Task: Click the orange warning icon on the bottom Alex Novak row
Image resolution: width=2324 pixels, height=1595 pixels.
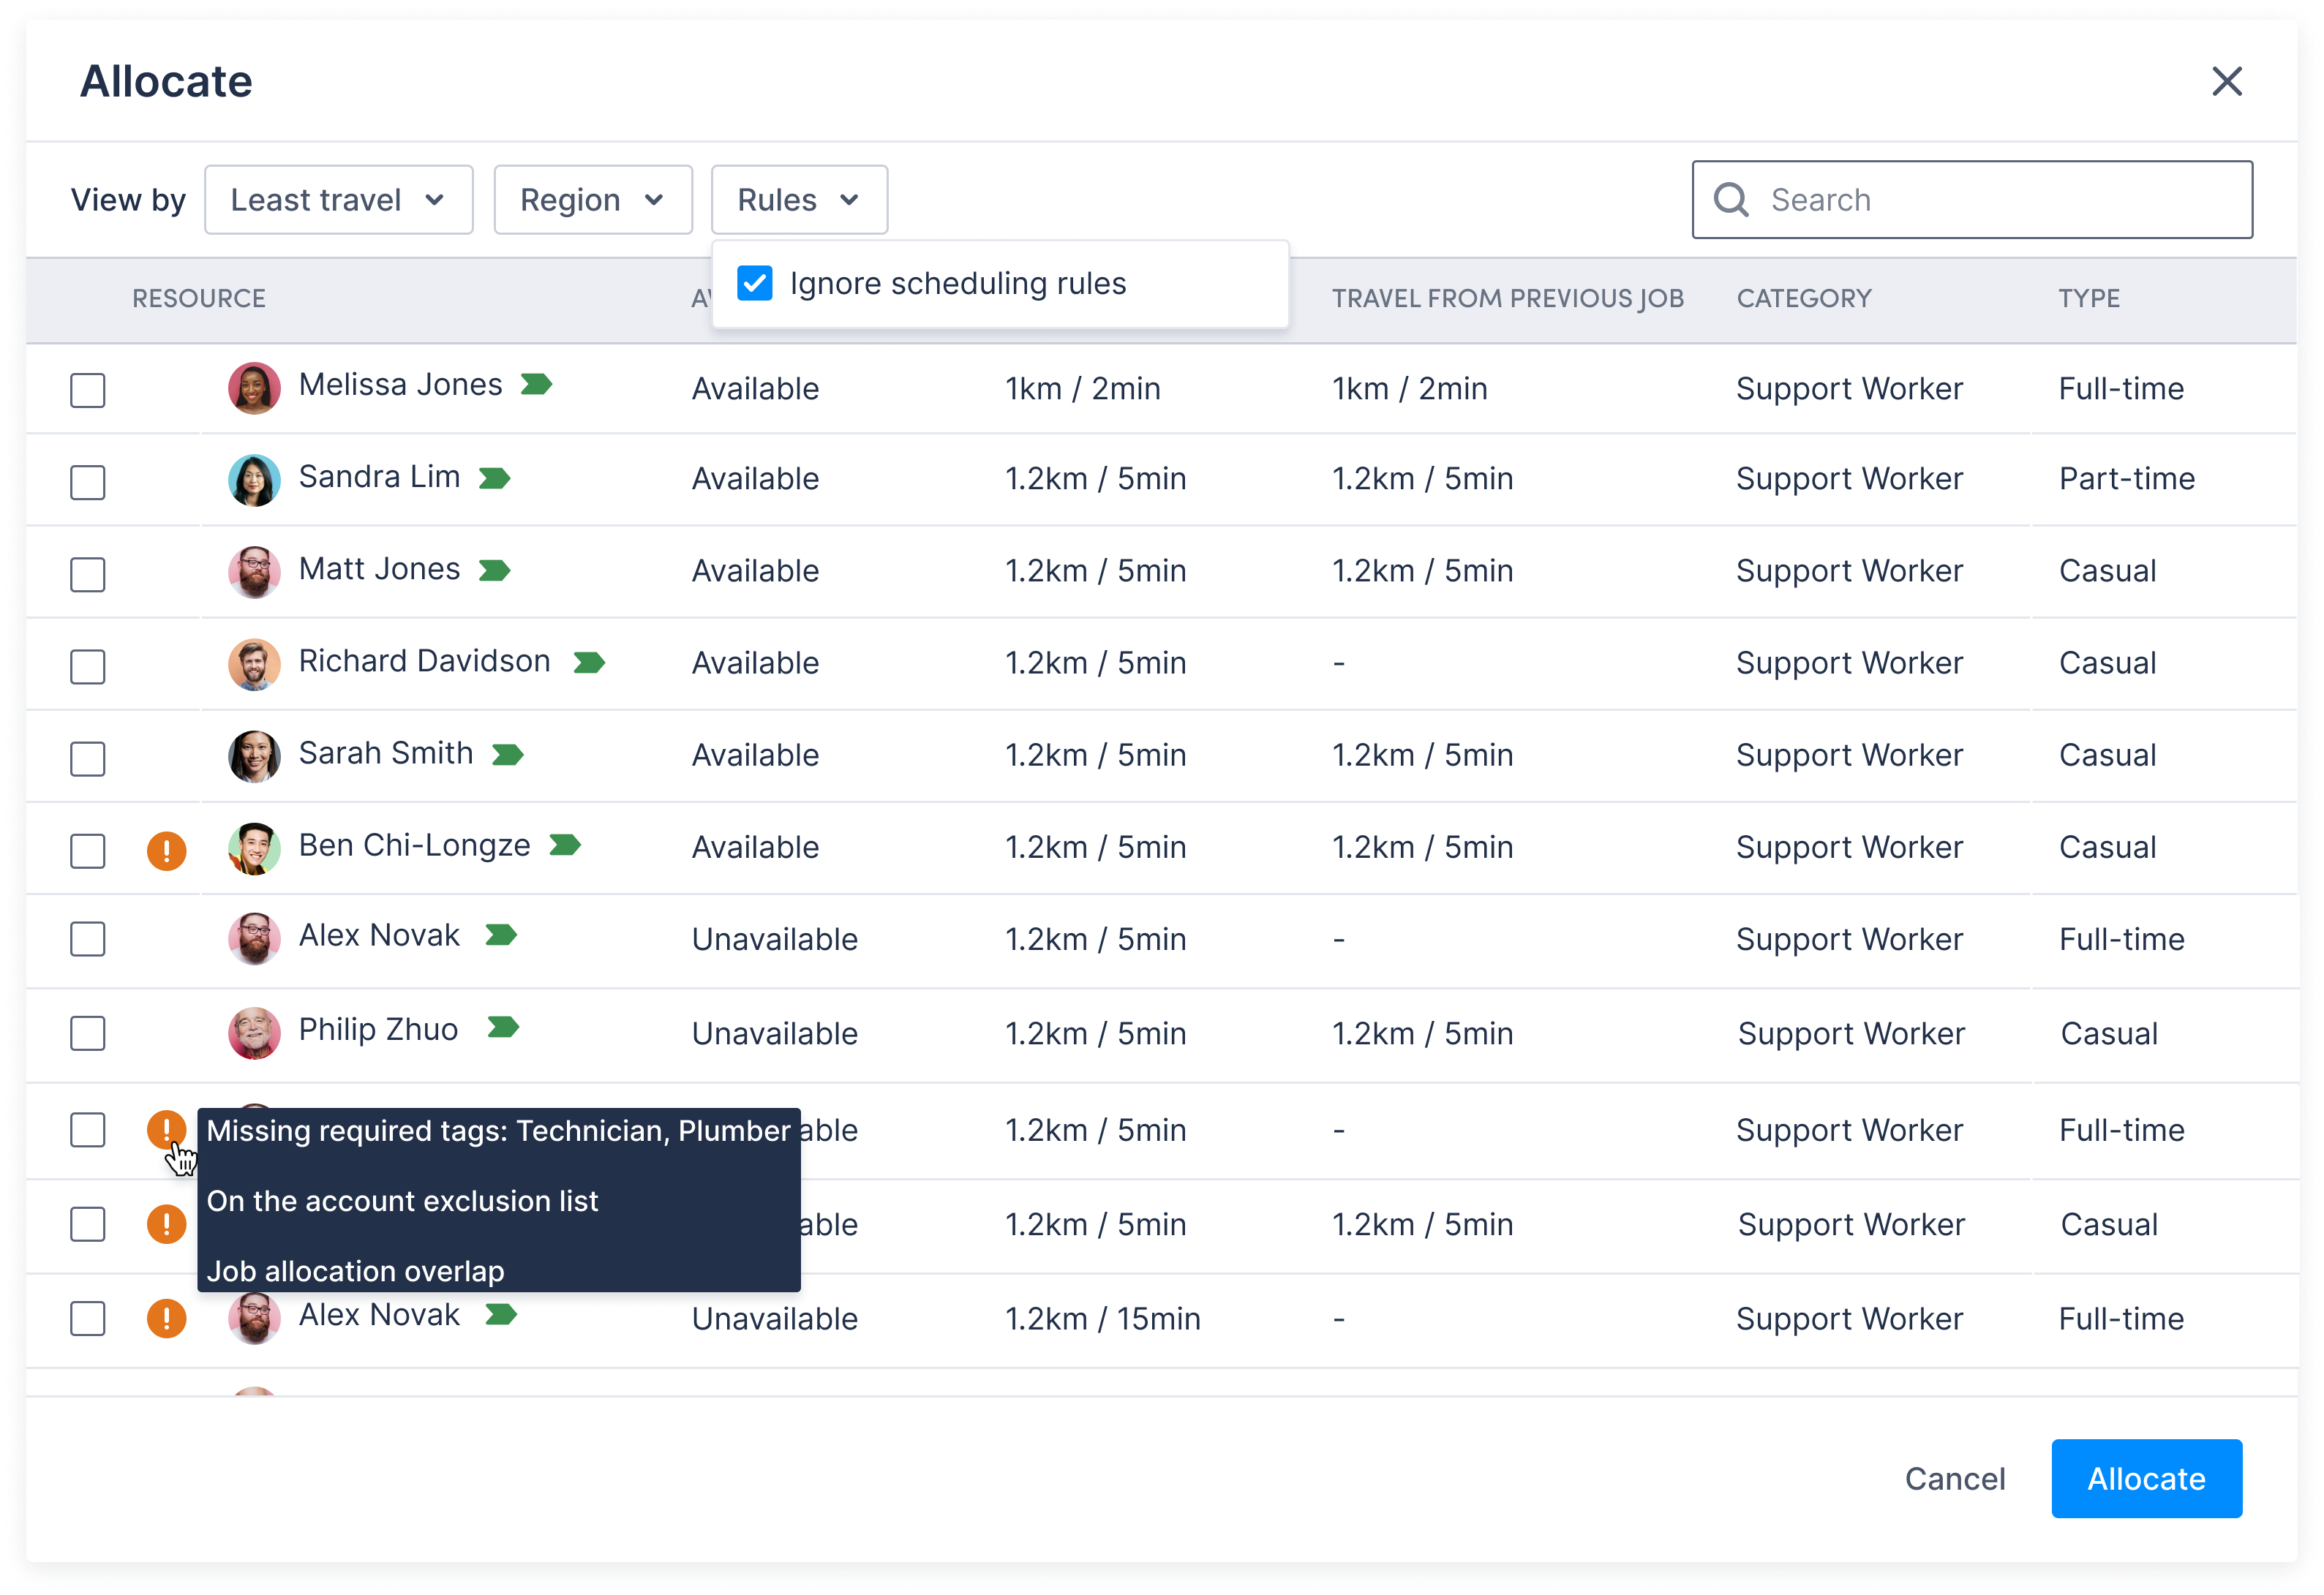Action: coord(166,1319)
